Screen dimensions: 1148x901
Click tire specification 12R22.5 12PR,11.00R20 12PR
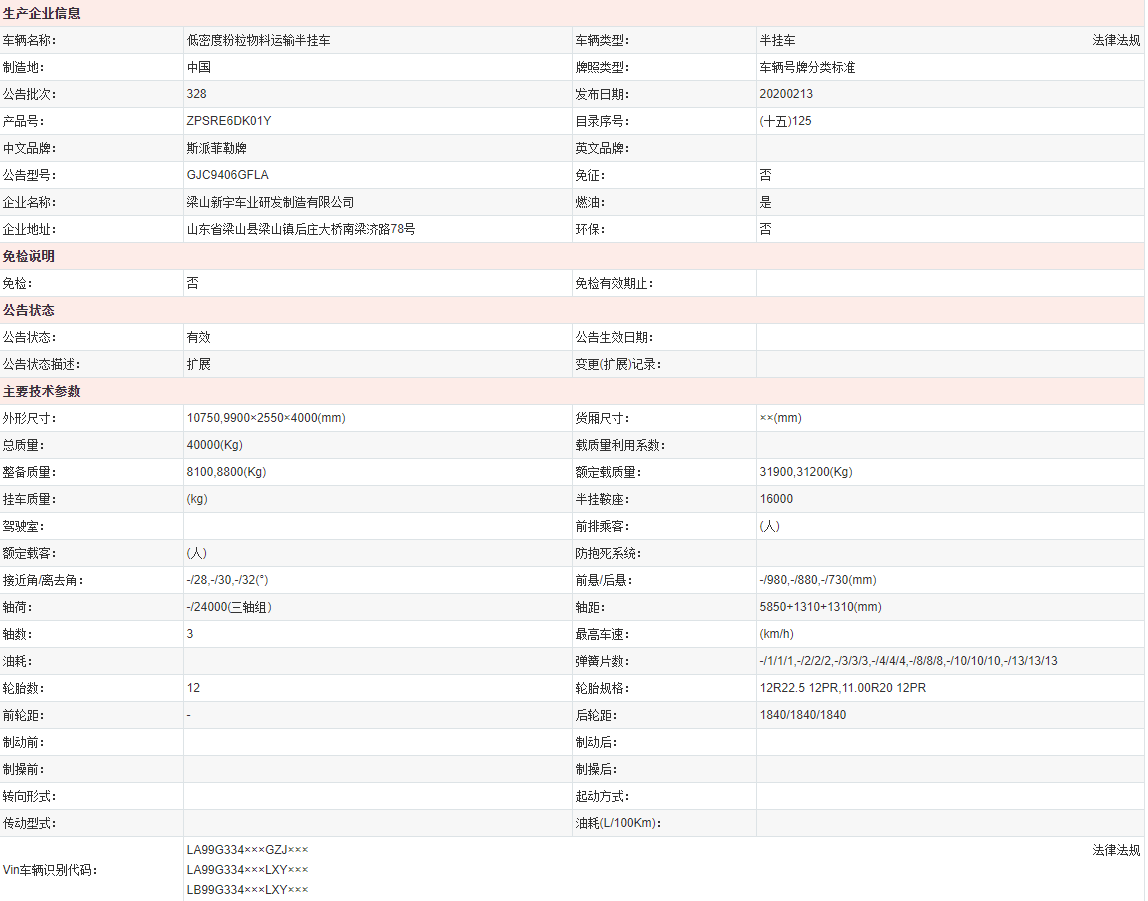coord(842,688)
